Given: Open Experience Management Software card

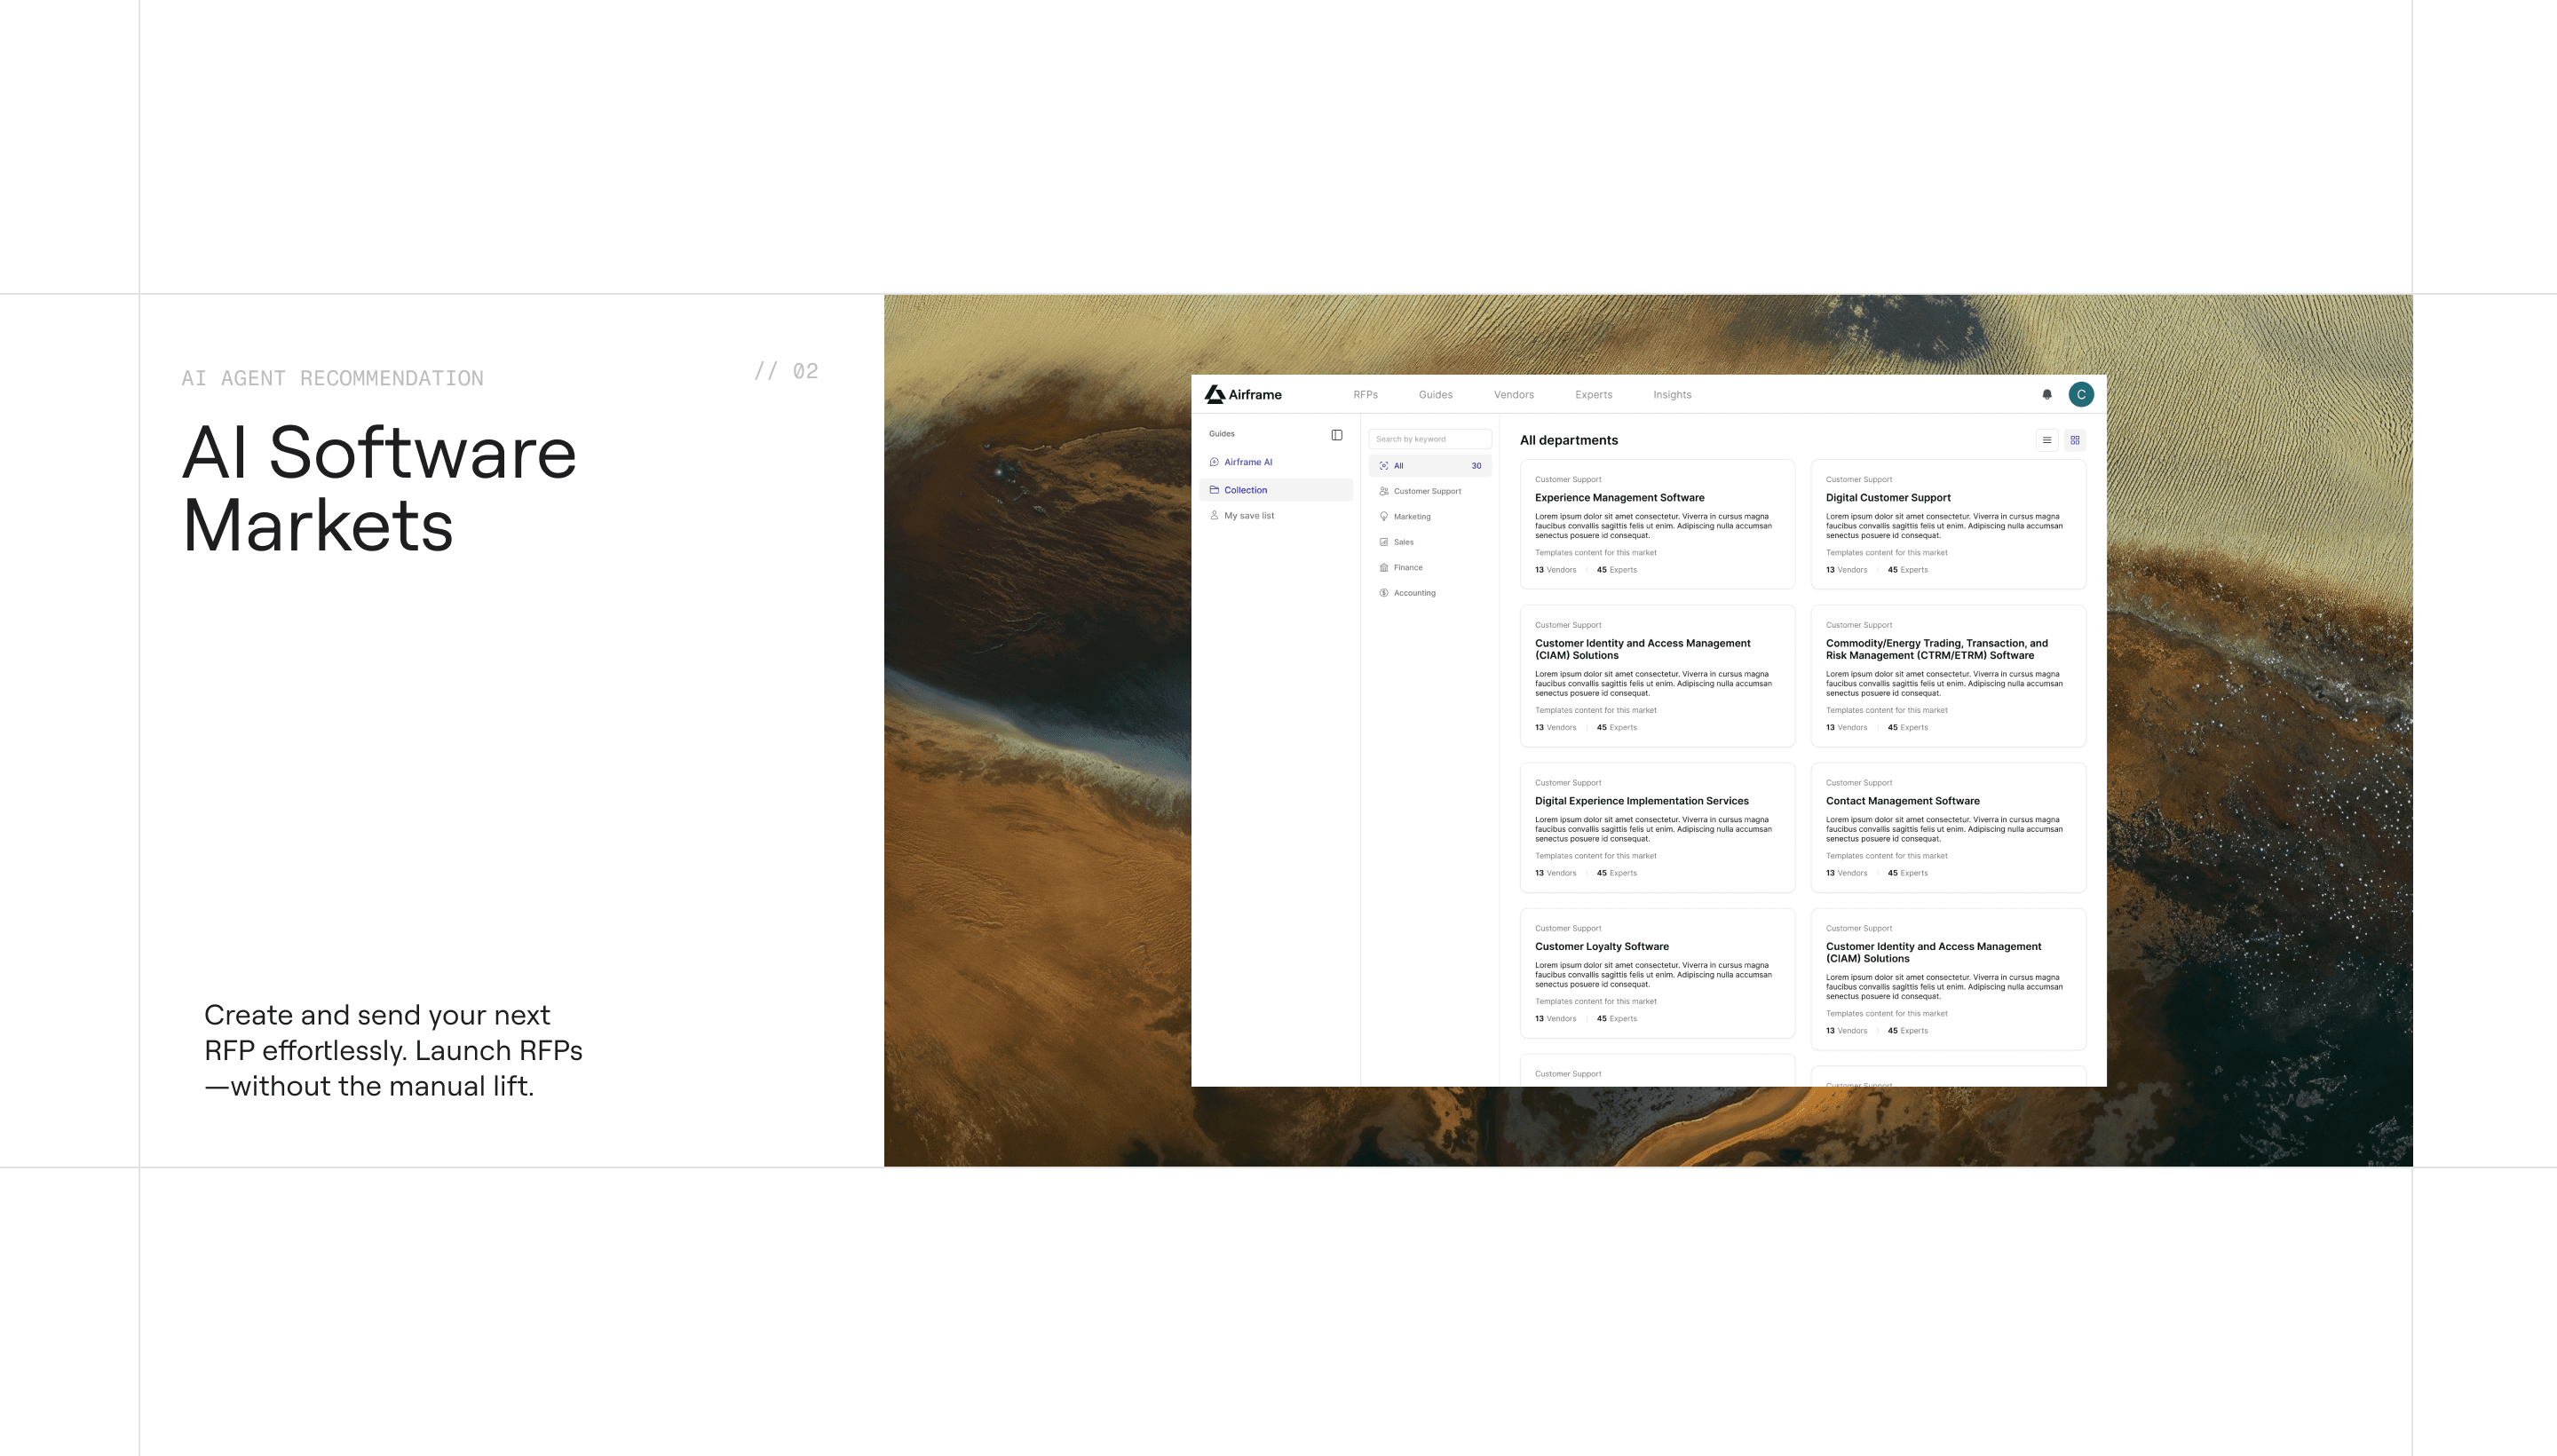Looking at the screenshot, I should [x=1657, y=524].
